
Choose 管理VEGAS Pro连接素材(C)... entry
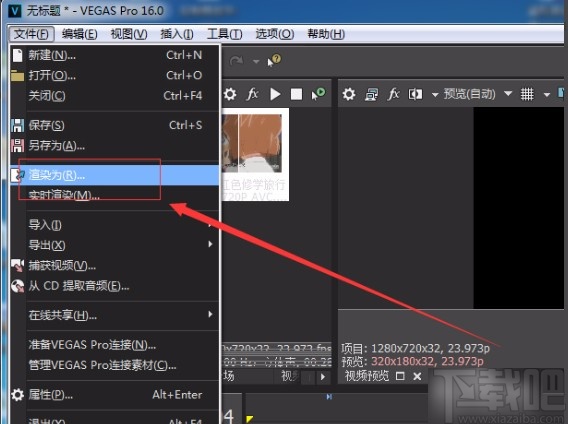tap(114, 365)
